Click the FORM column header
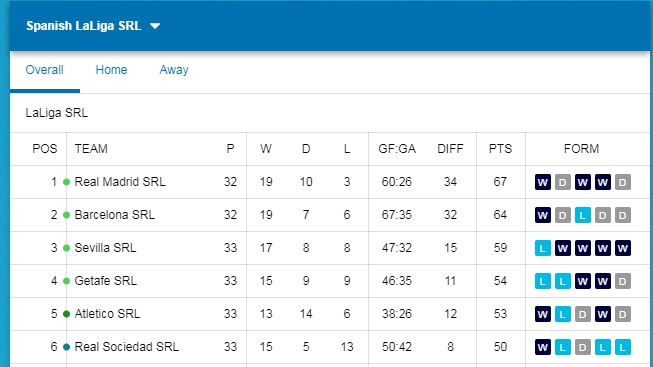This screenshot has height=367, width=653. [x=581, y=149]
